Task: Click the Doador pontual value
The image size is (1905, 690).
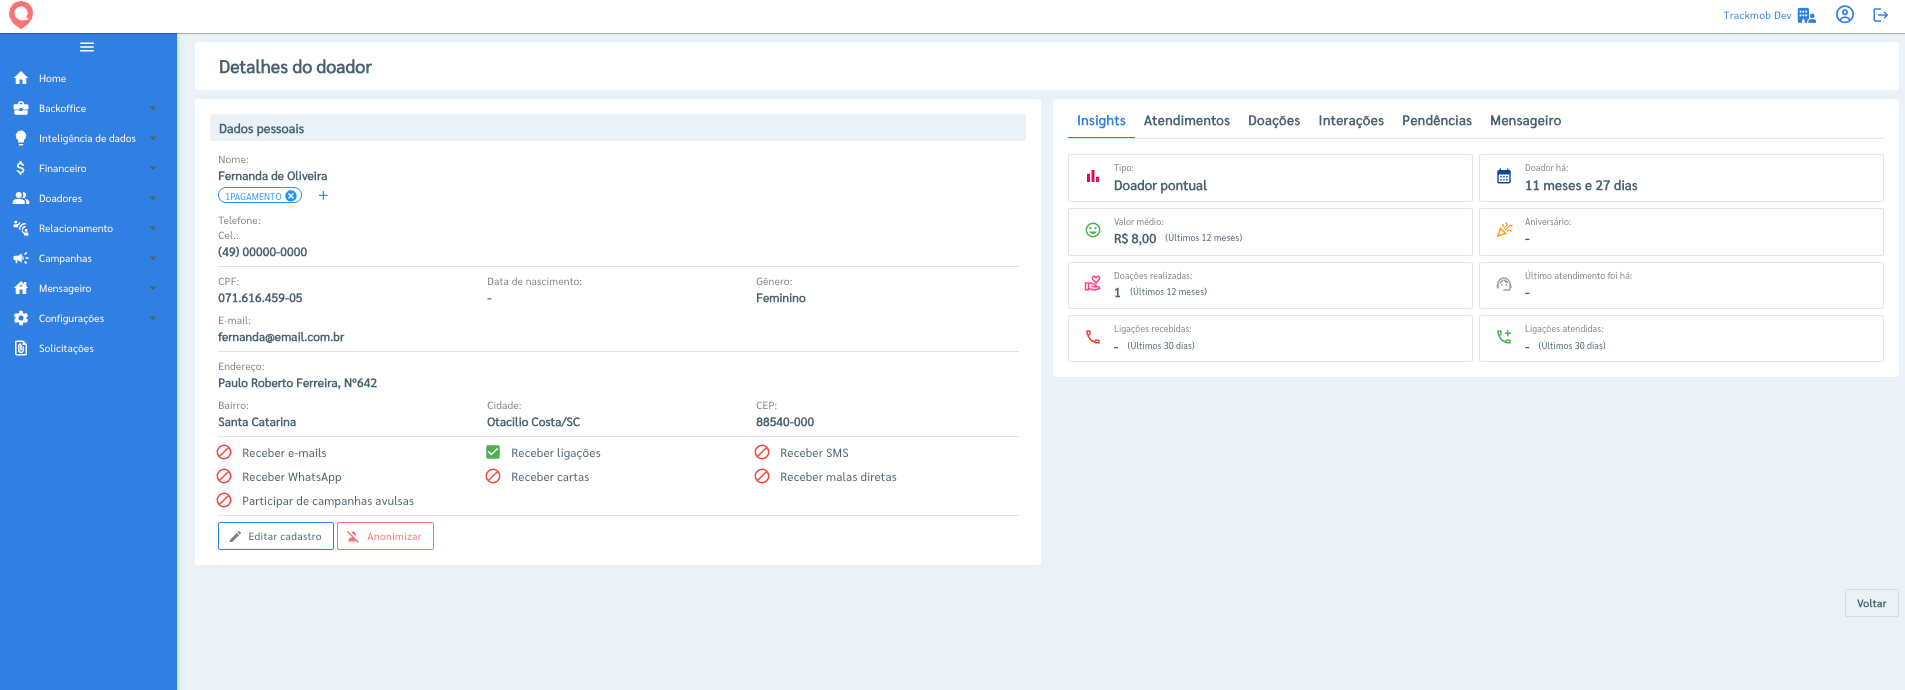Action: 1160,186
